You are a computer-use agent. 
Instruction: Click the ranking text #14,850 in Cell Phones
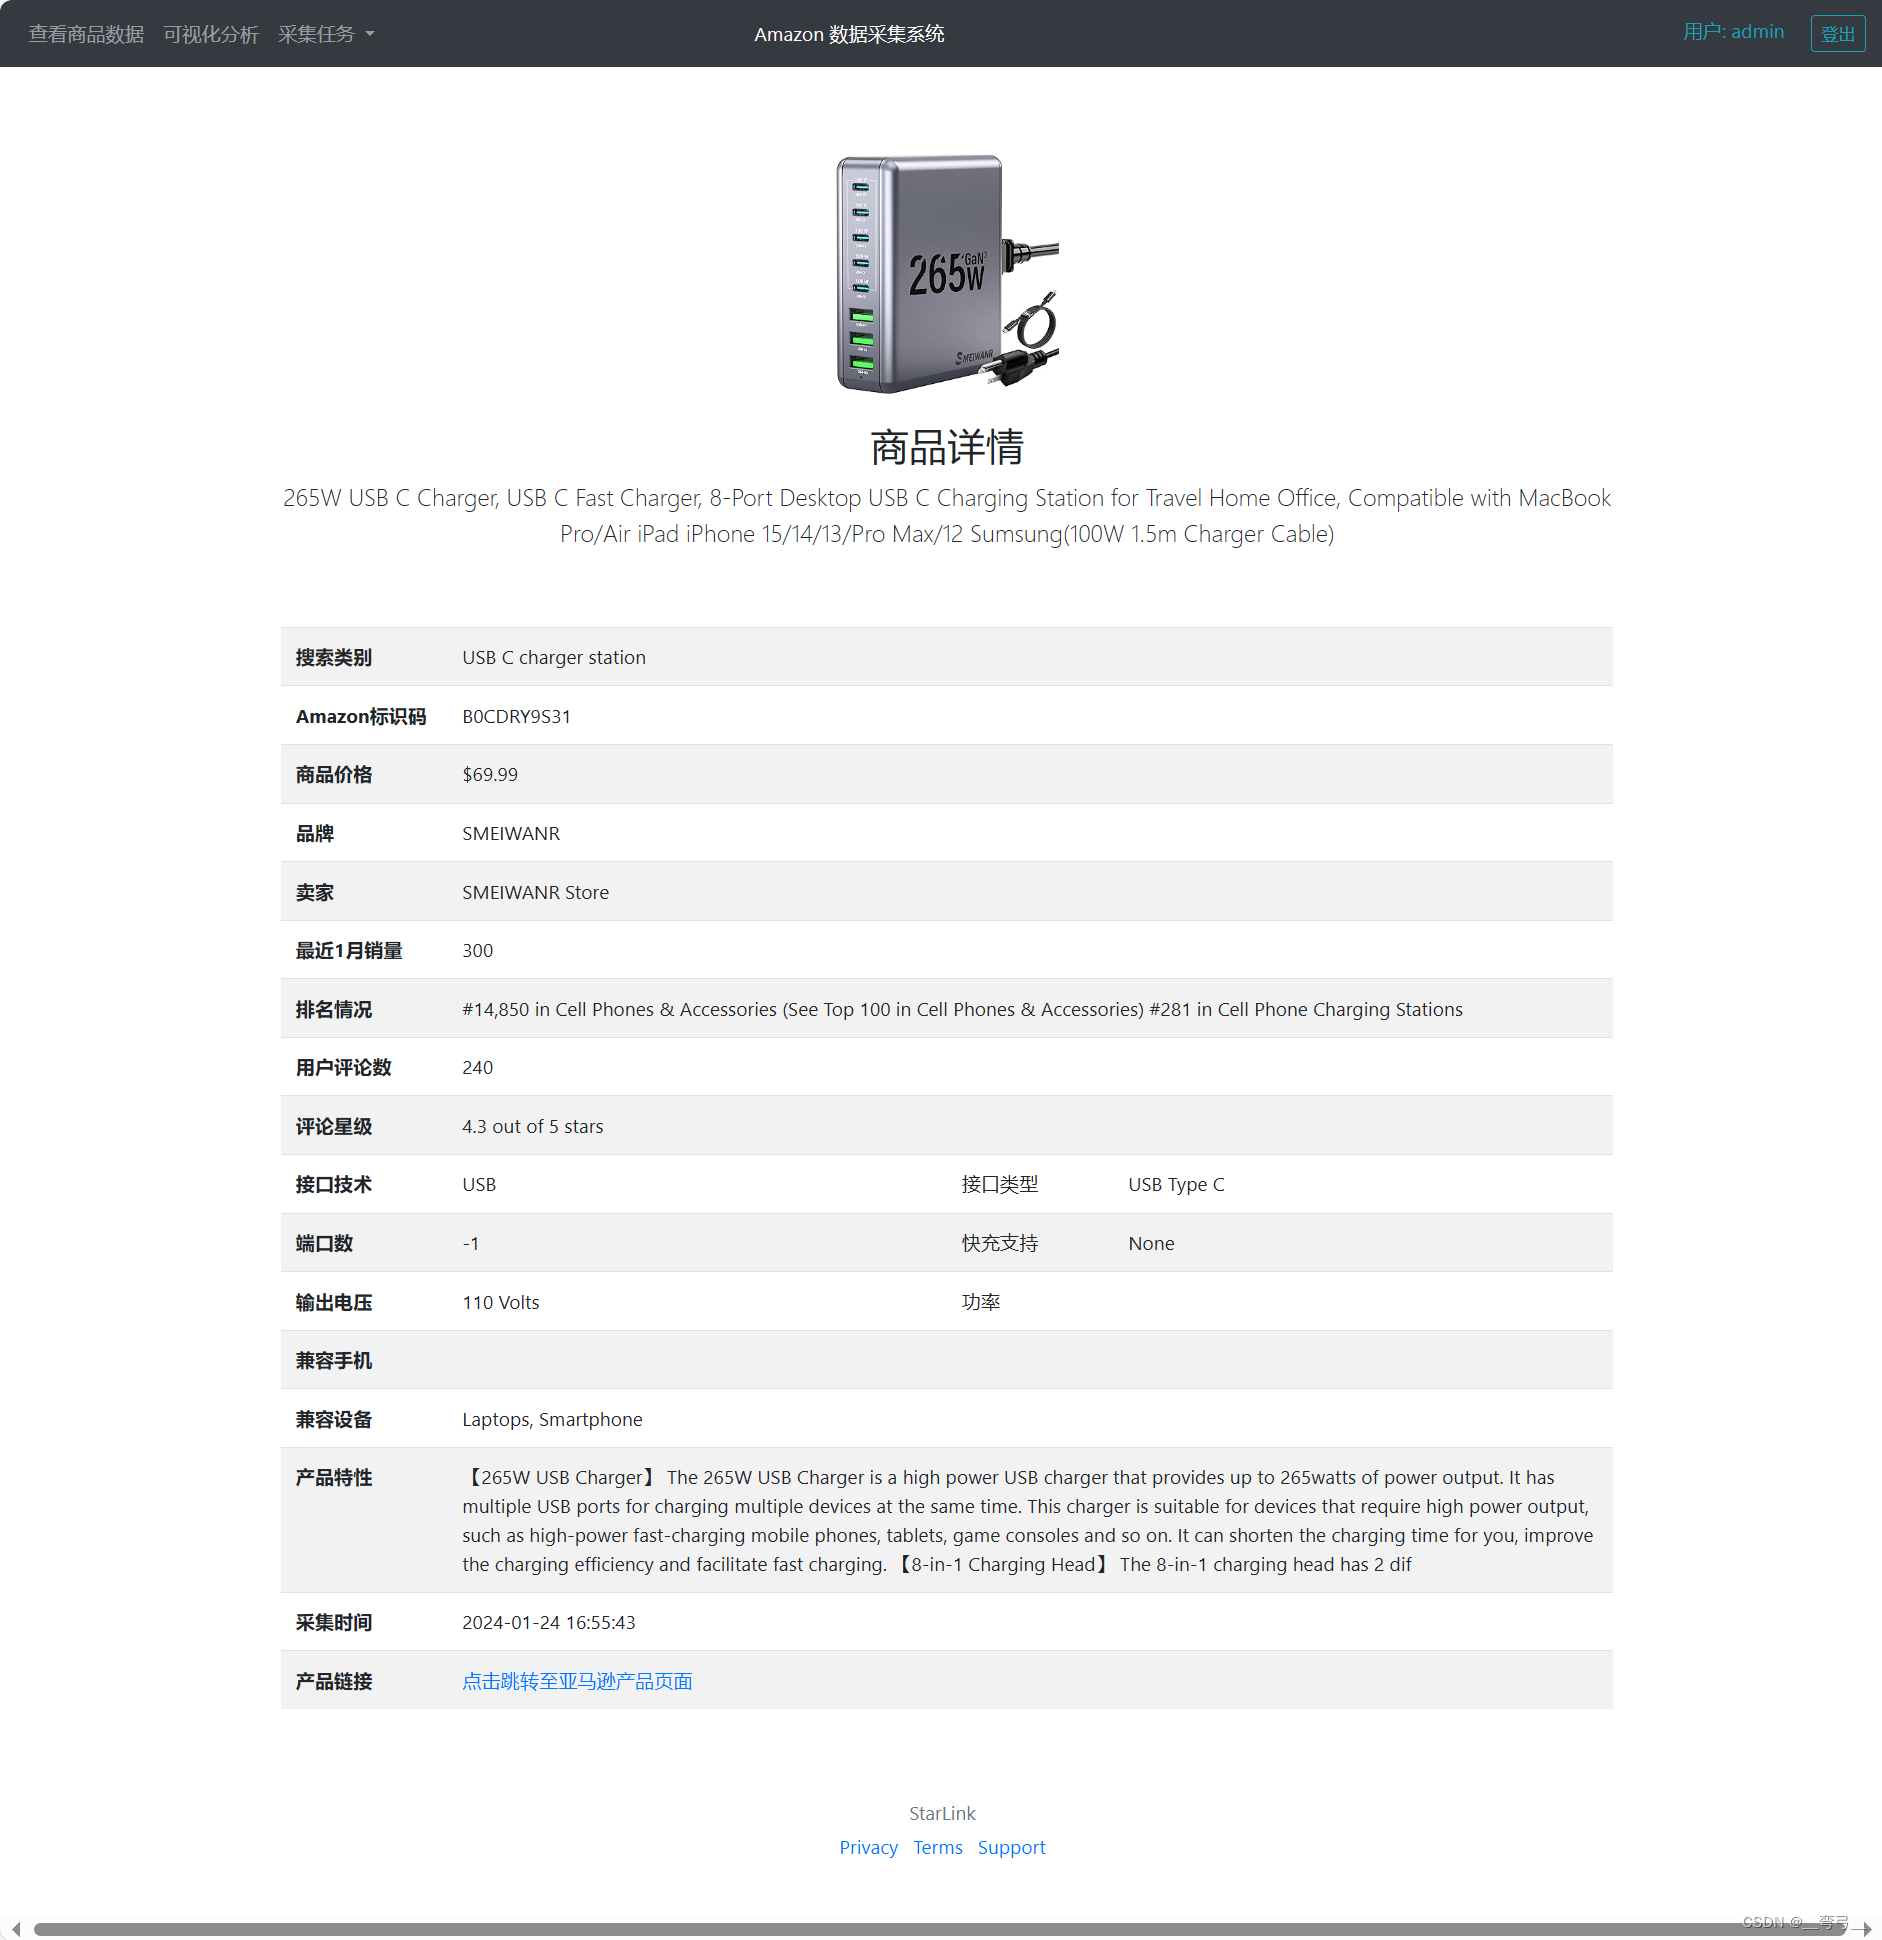pos(962,1009)
